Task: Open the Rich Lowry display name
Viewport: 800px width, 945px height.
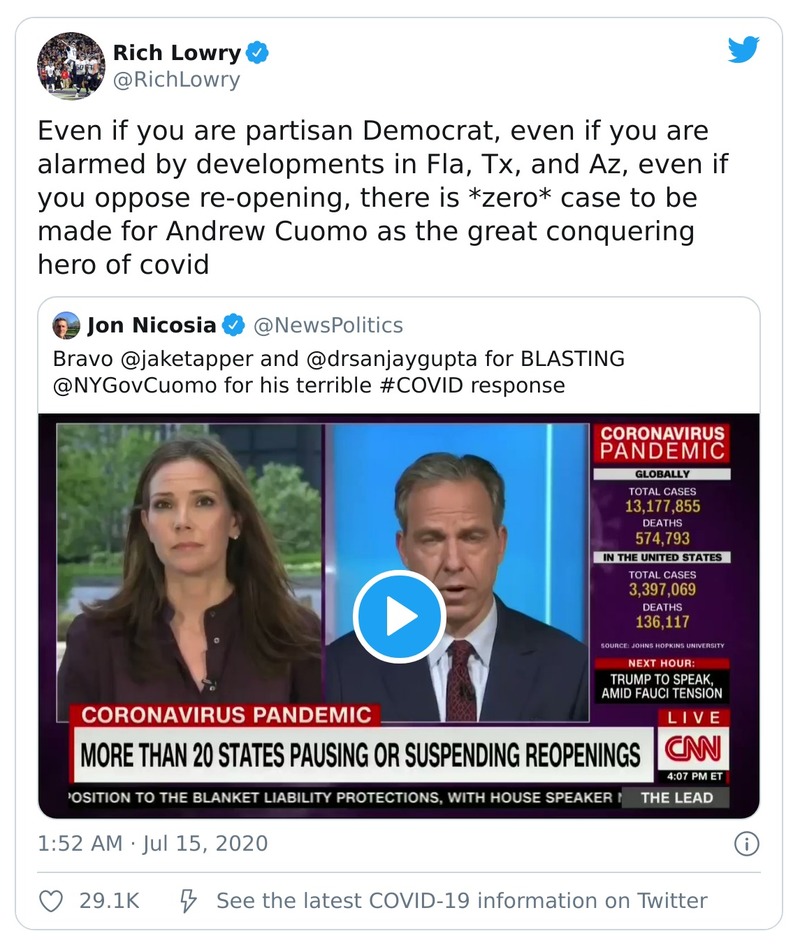Action: 176,53
